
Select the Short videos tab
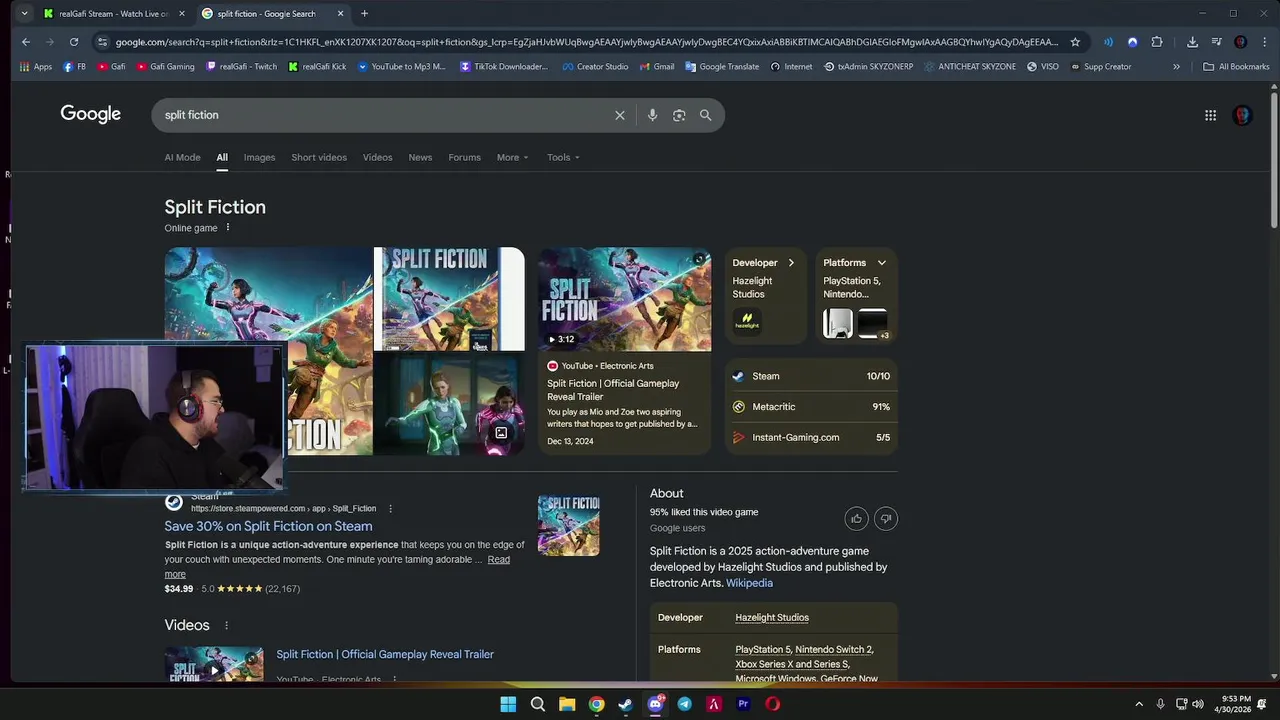(x=319, y=157)
